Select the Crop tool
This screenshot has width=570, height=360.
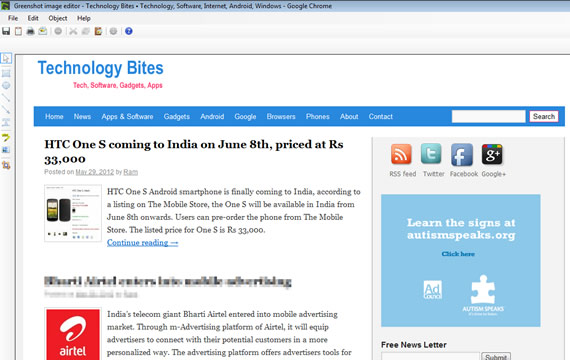pos(6,165)
